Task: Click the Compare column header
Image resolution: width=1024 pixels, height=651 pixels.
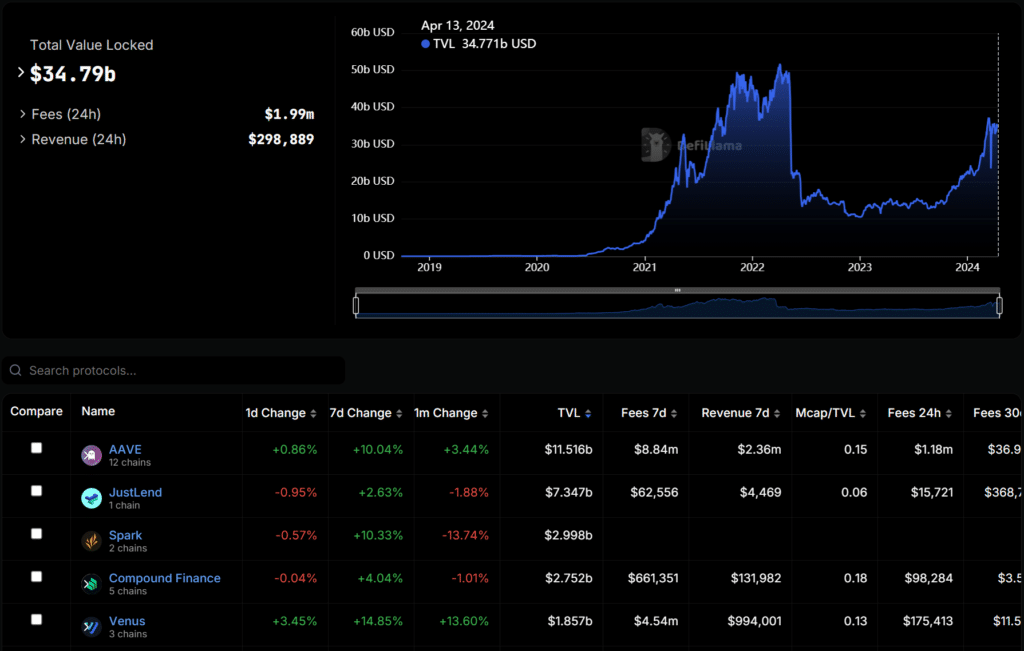Action: 37,411
